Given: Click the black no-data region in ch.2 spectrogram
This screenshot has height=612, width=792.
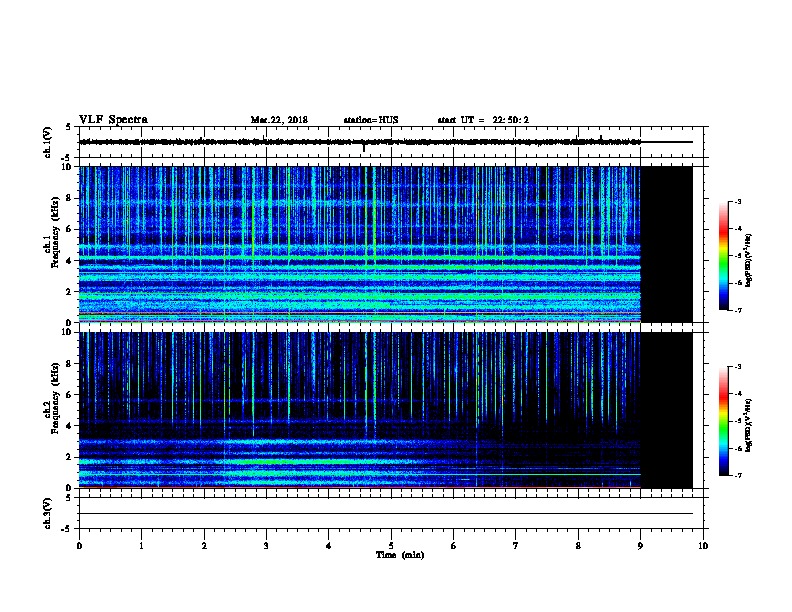Looking at the screenshot, I should 667,410.
